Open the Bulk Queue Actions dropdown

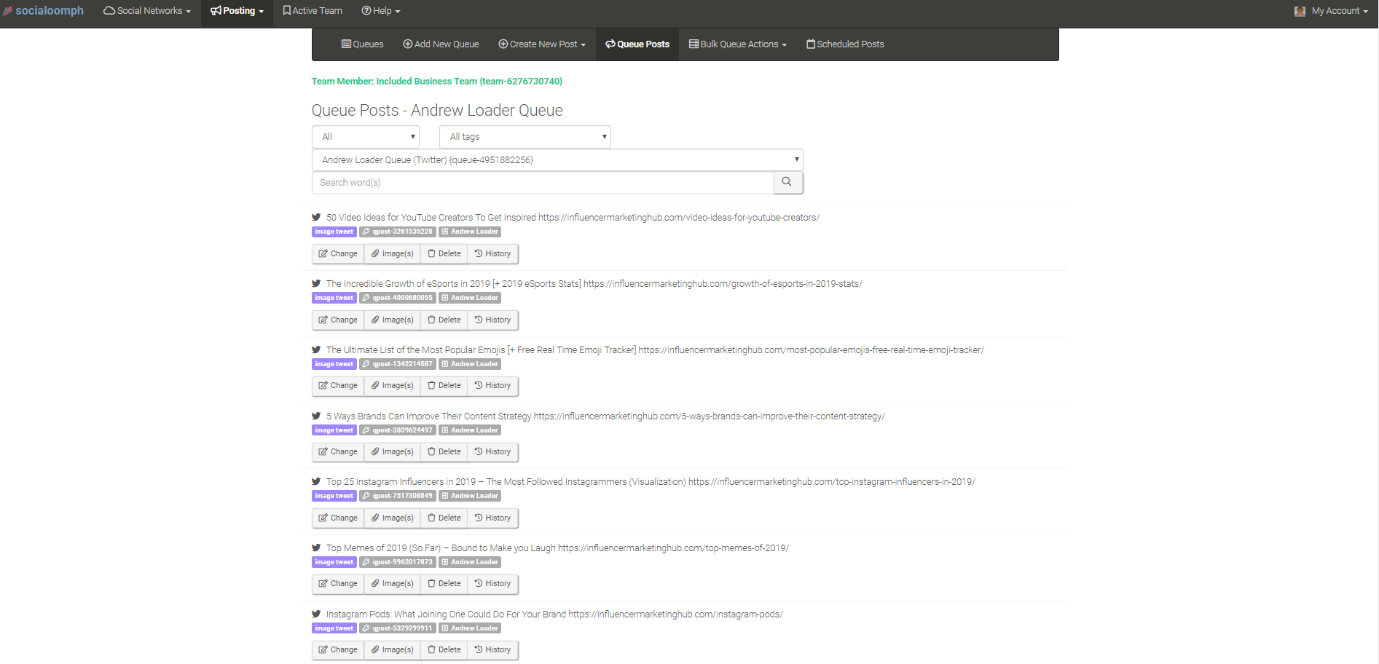(x=738, y=44)
